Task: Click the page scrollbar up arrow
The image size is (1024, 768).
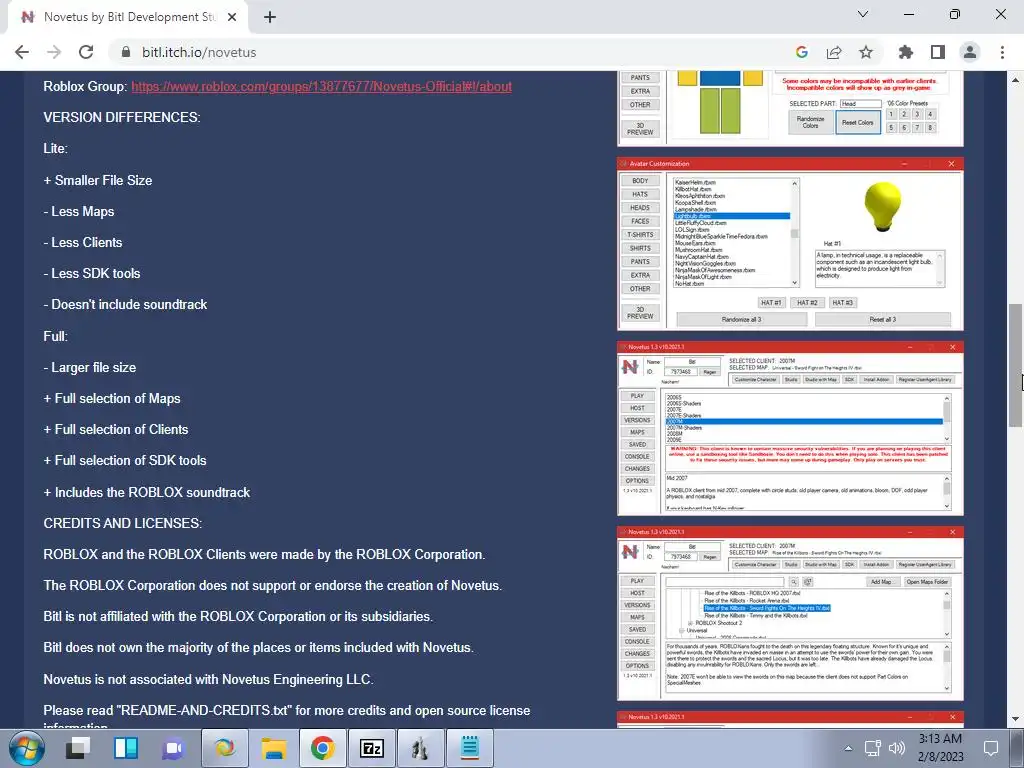Action: coord(1016,80)
